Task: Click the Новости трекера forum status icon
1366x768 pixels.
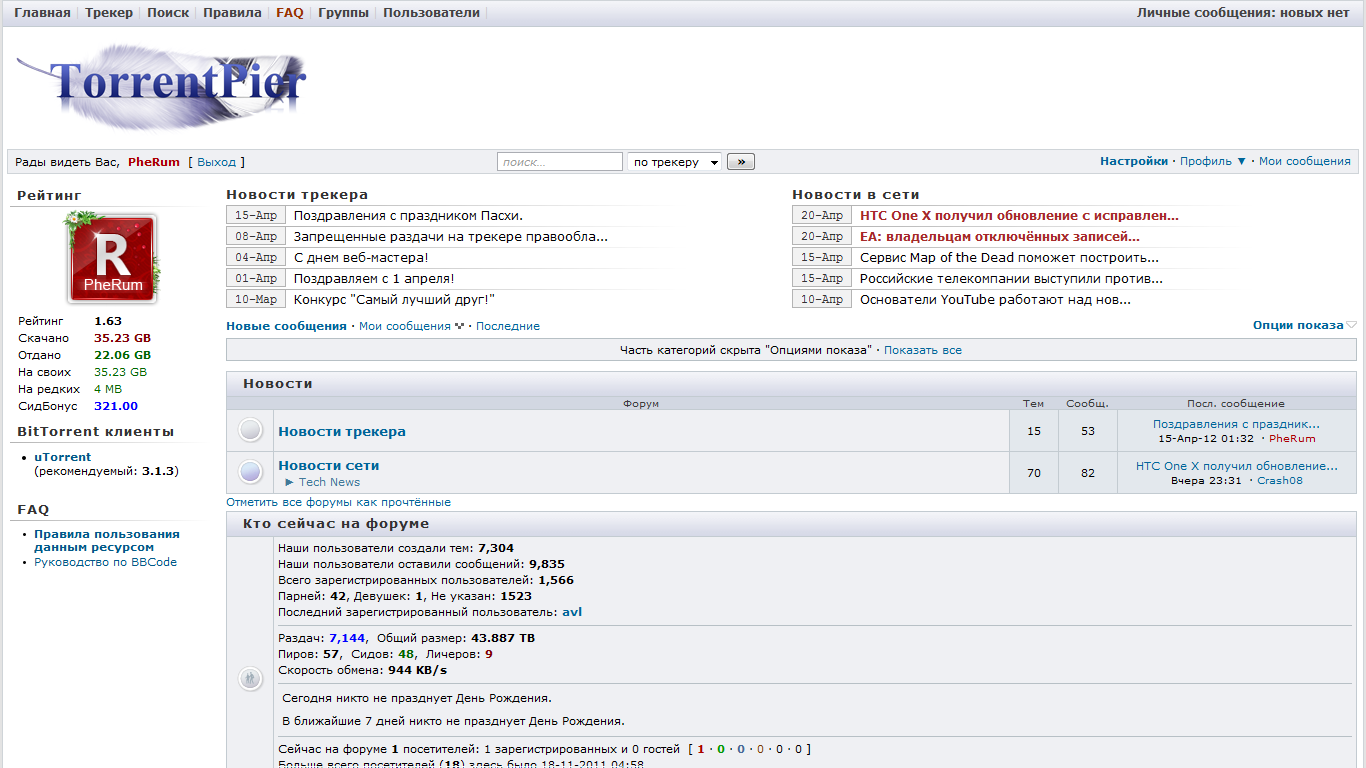Action: [250, 431]
